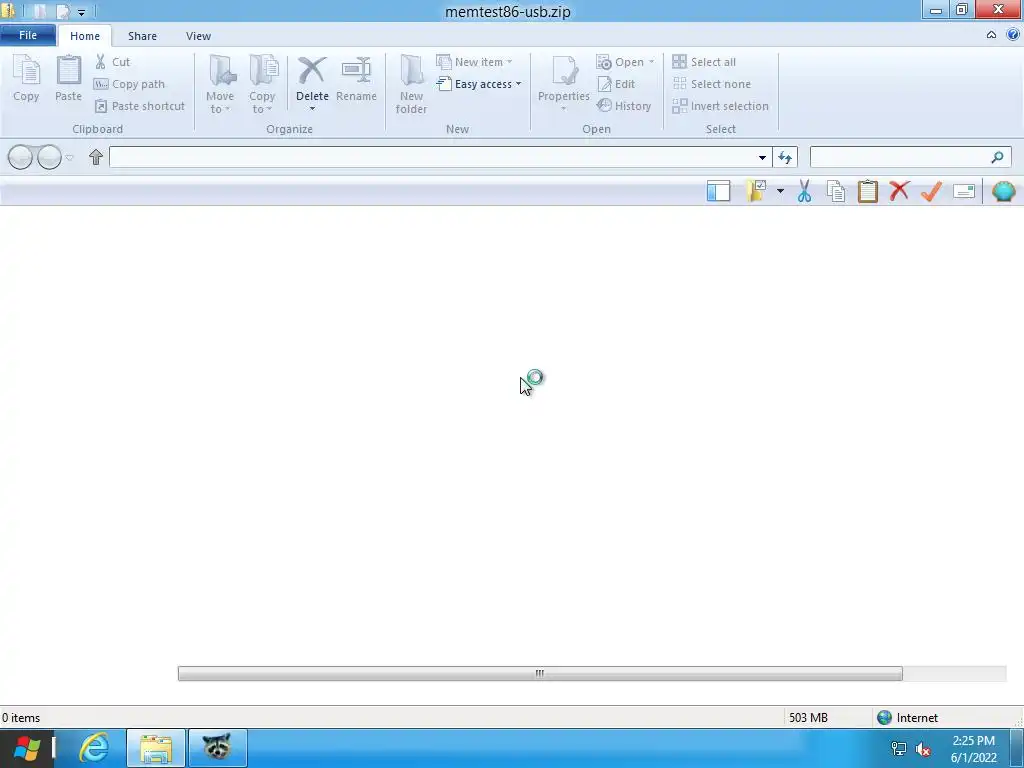1024x768 pixels.
Task: Open Internet Explorer from the taskbar
Action: (93, 748)
